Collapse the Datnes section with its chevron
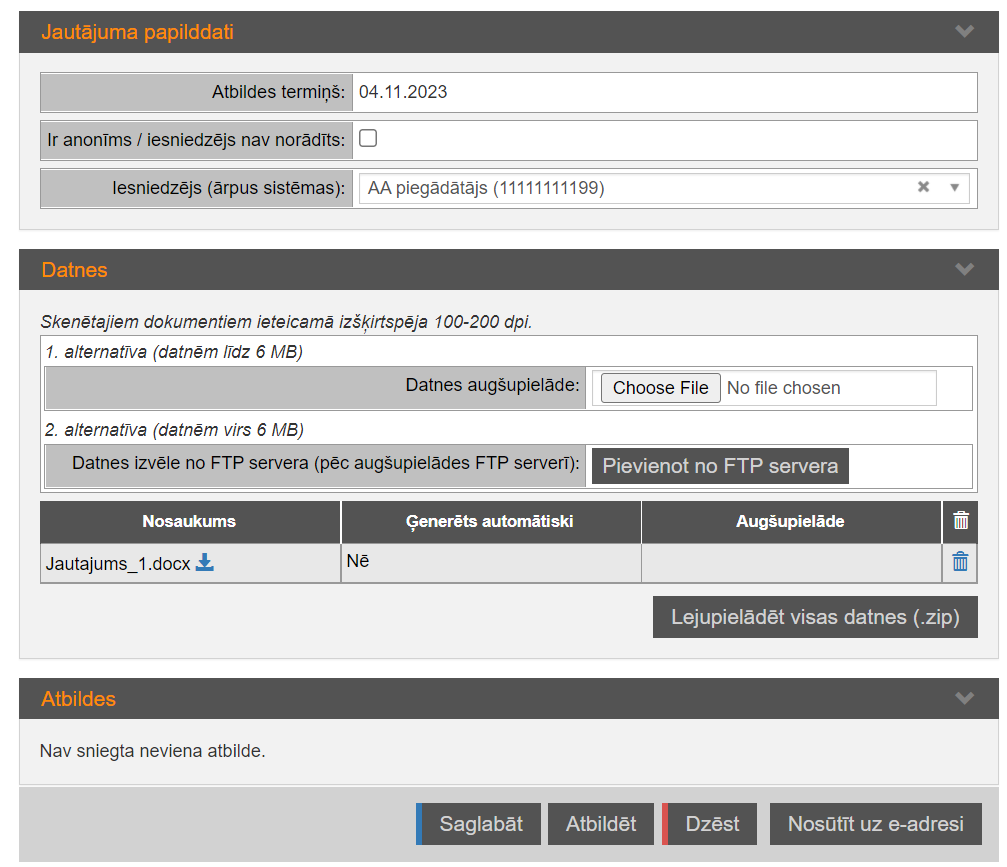Screen dimensions: 1007x867 (x=964, y=270)
